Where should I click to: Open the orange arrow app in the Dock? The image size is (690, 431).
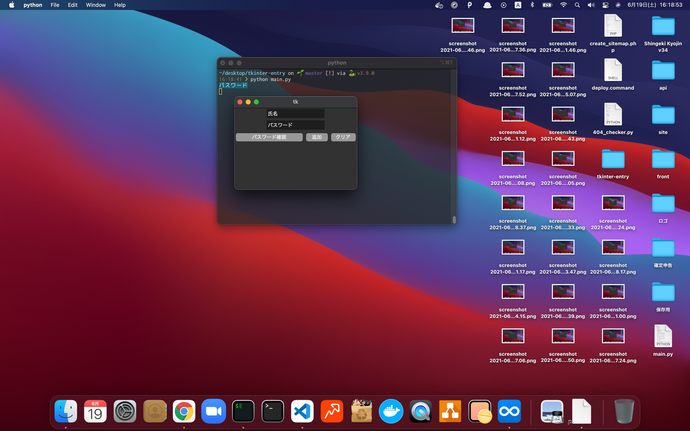[x=332, y=411]
